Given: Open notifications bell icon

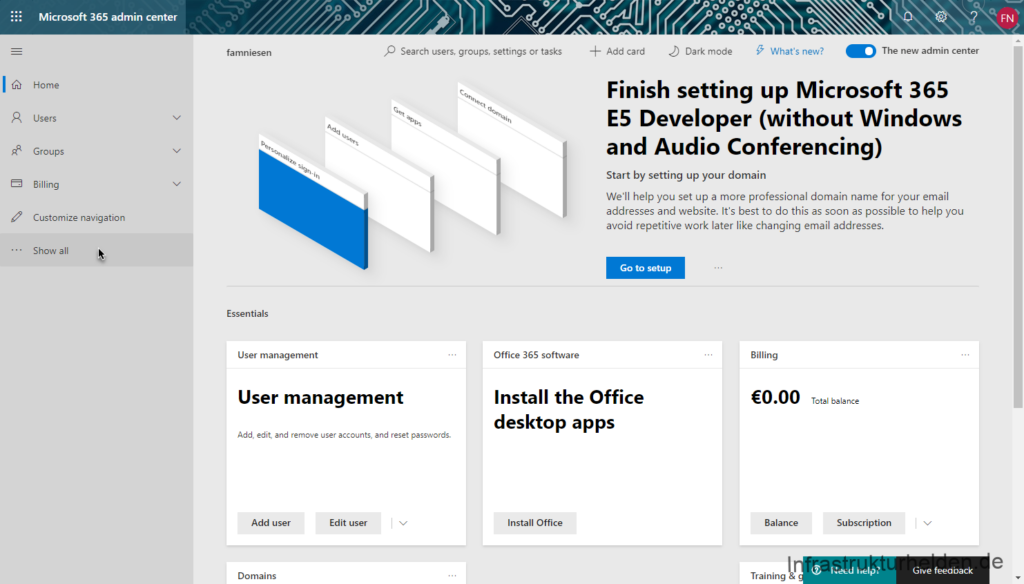Looking at the screenshot, I should [x=908, y=17].
